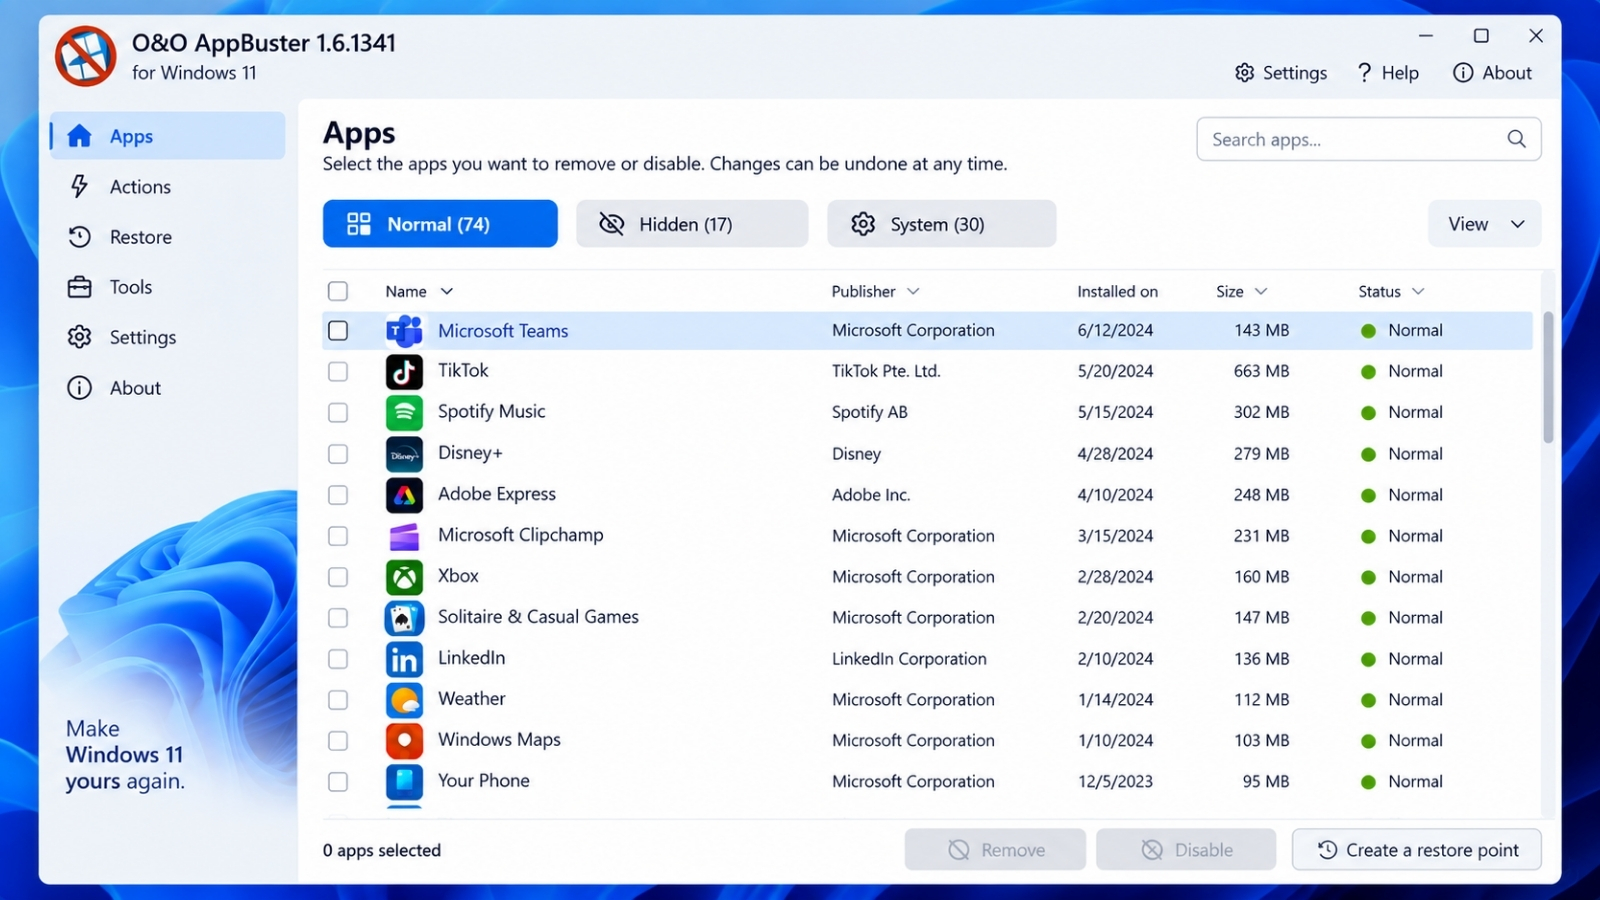Click the 663 MB size cell

click(x=1261, y=371)
